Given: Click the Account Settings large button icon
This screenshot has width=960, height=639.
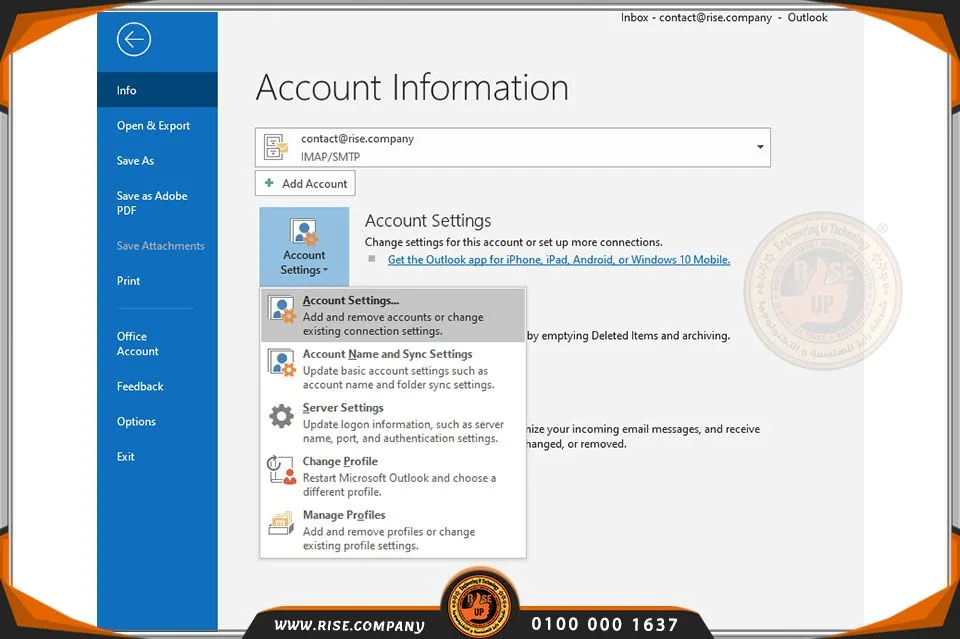Looking at the screenshot, I should click(304, 232).
